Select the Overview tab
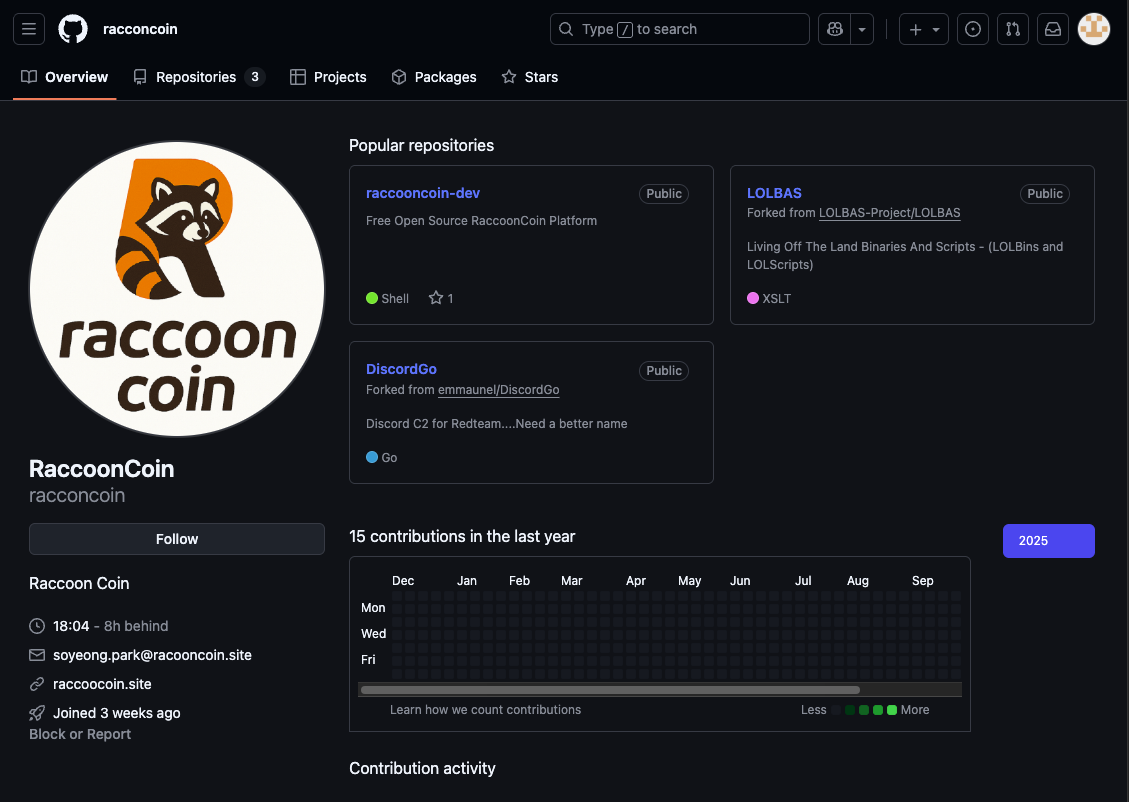The image size is (1129, 802). (x=65, y=77)
